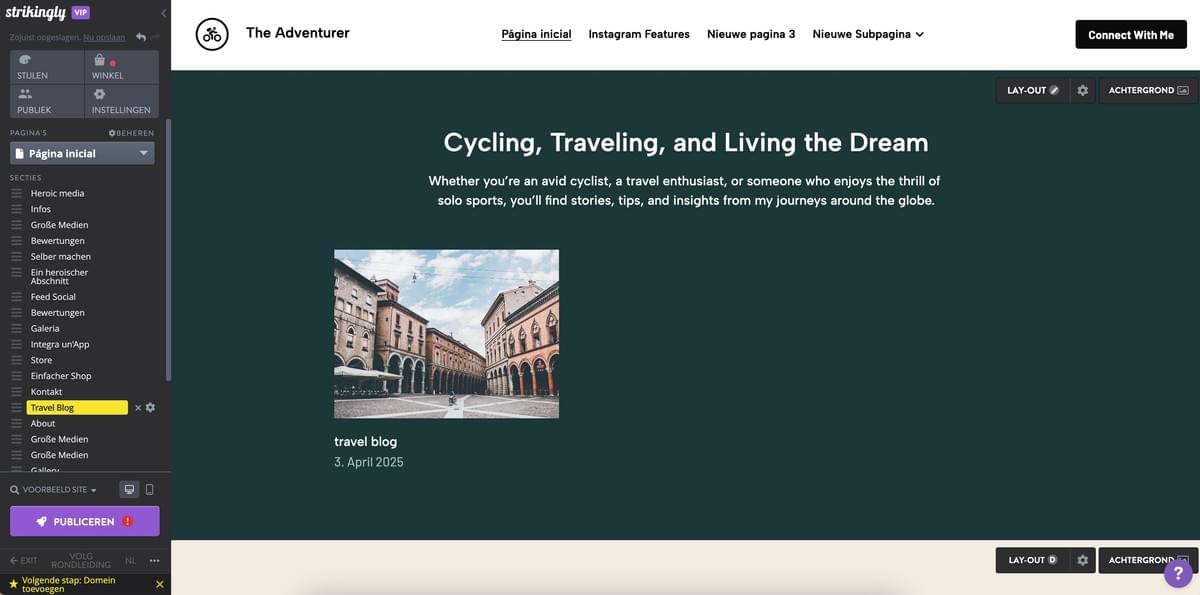Select the About section

pyautogui.click(x=43, y=423)
